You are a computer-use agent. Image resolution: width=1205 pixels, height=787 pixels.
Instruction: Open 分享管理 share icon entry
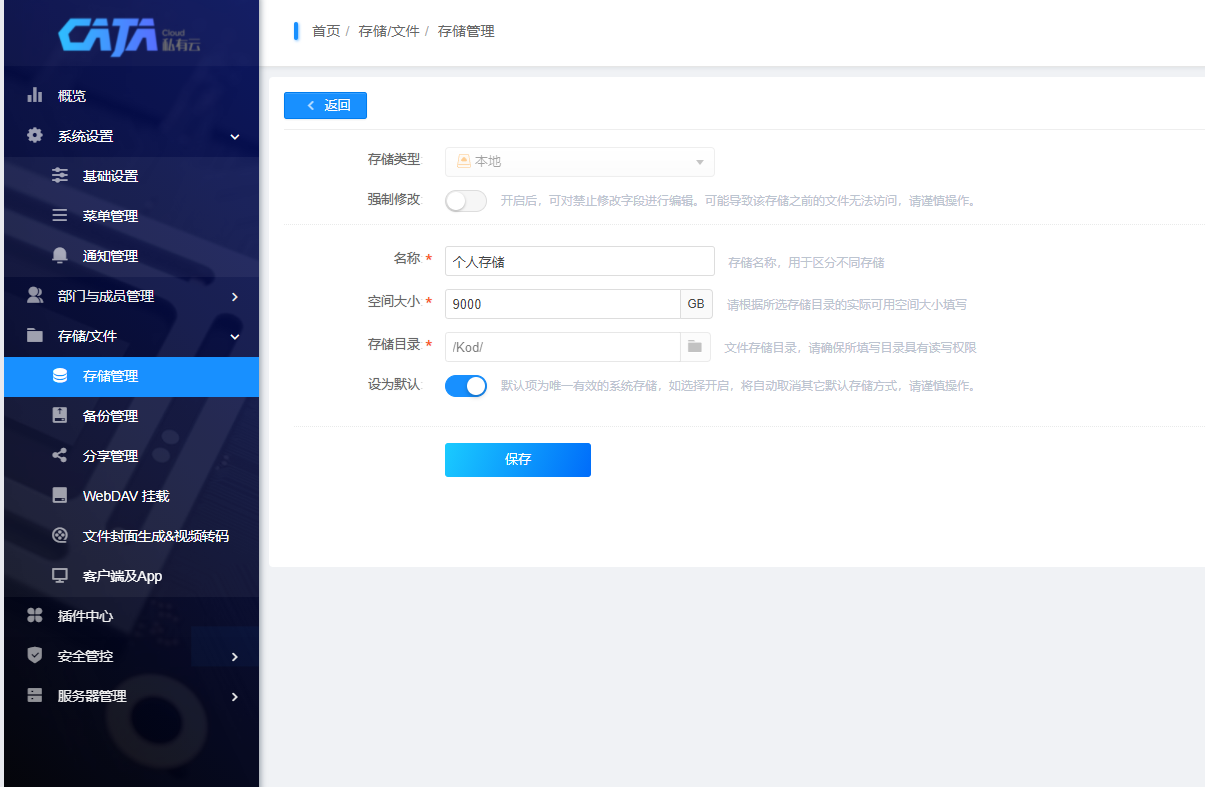point(60,456)
